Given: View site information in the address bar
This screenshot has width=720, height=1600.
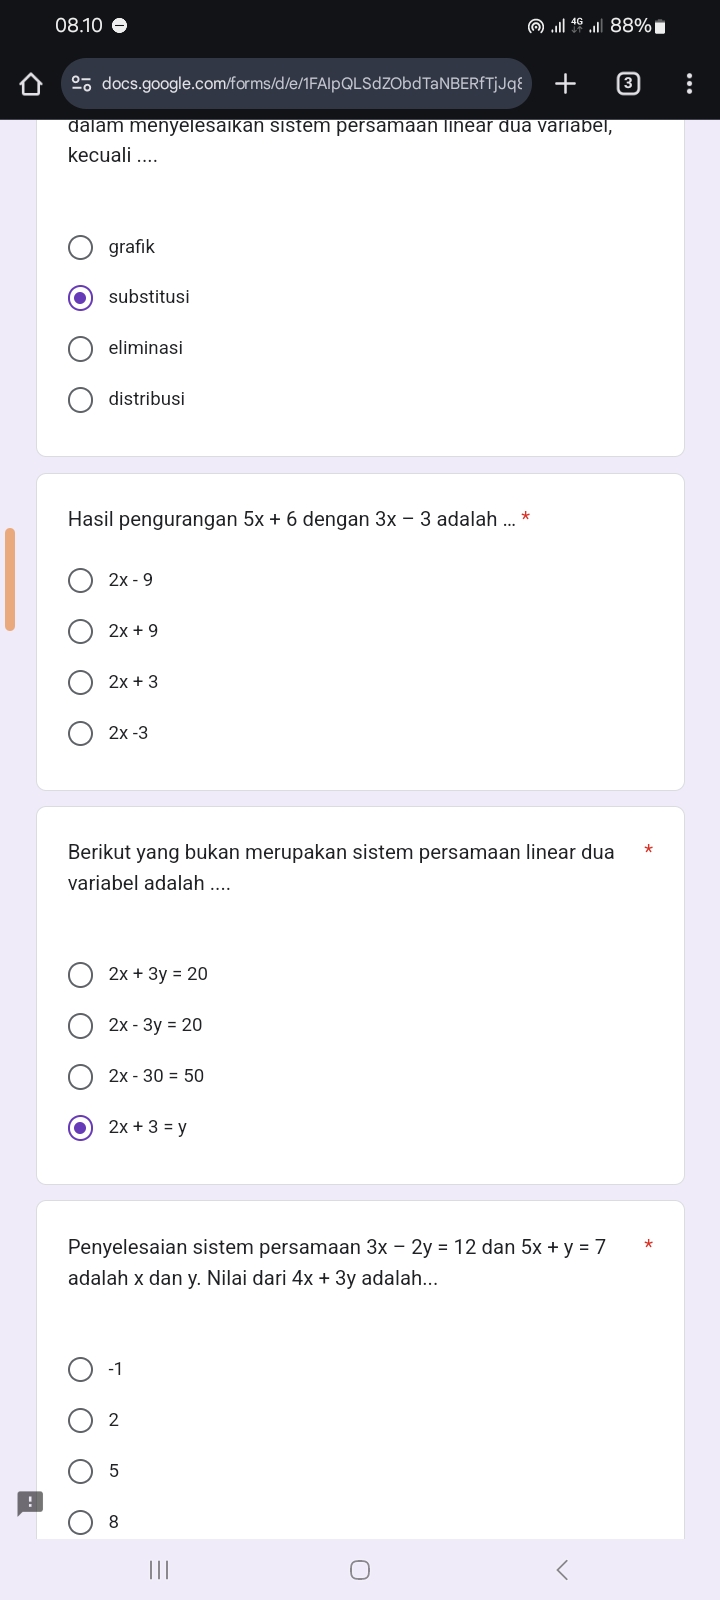Looking at the screenshot, I should coord(83,84).
